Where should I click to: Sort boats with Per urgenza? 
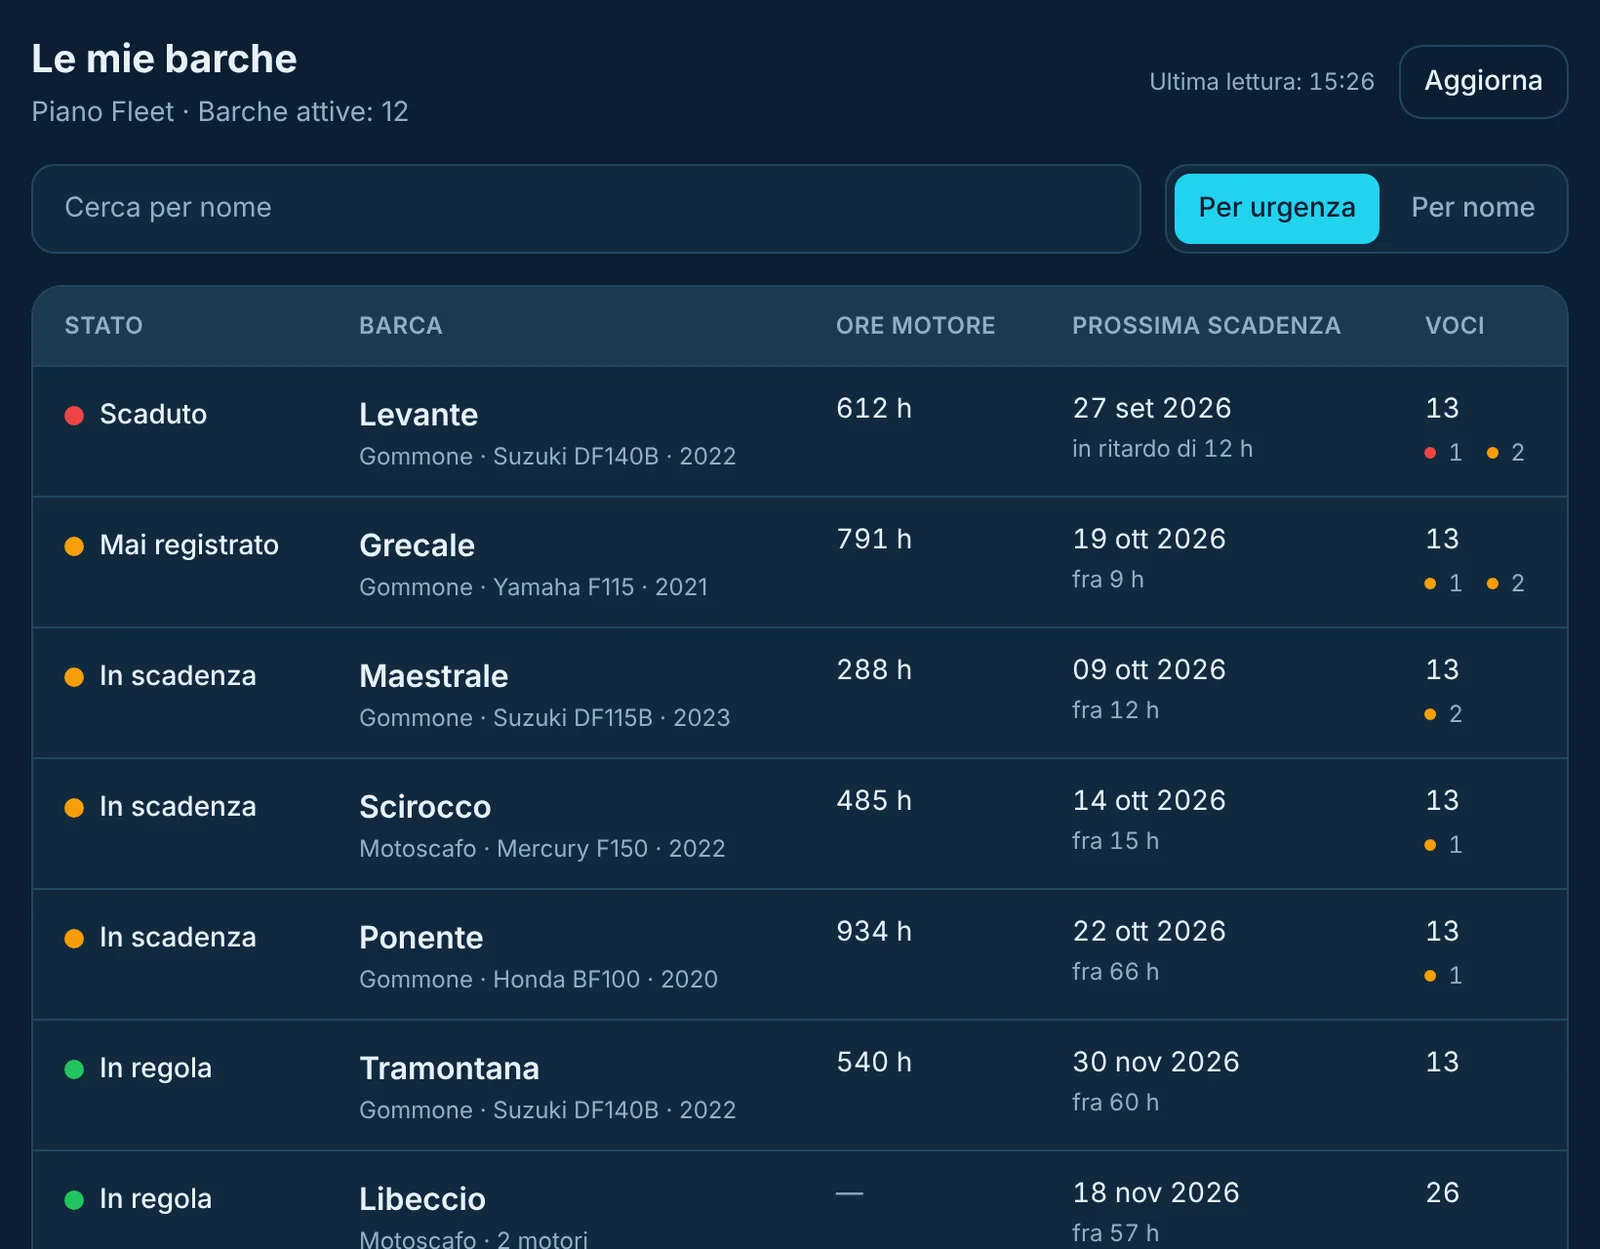(x=1276, y=208)
